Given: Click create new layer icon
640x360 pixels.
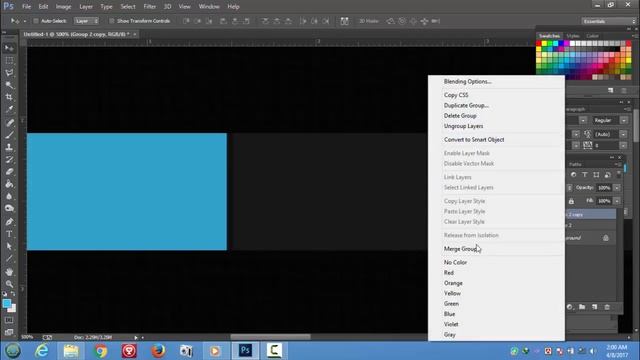Looking at the screenshot, I should (x=595, y=307).
